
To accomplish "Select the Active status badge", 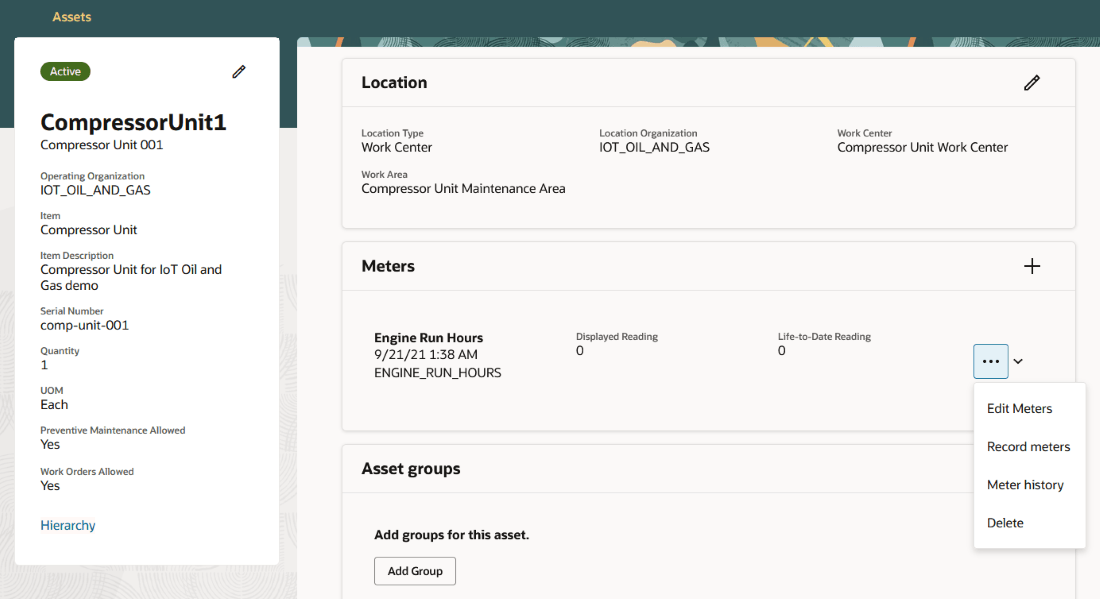I will (64, 71).
